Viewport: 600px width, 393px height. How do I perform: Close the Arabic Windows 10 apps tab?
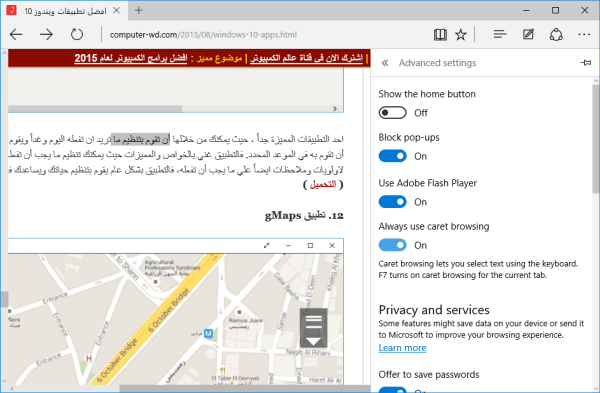(117, 10)
